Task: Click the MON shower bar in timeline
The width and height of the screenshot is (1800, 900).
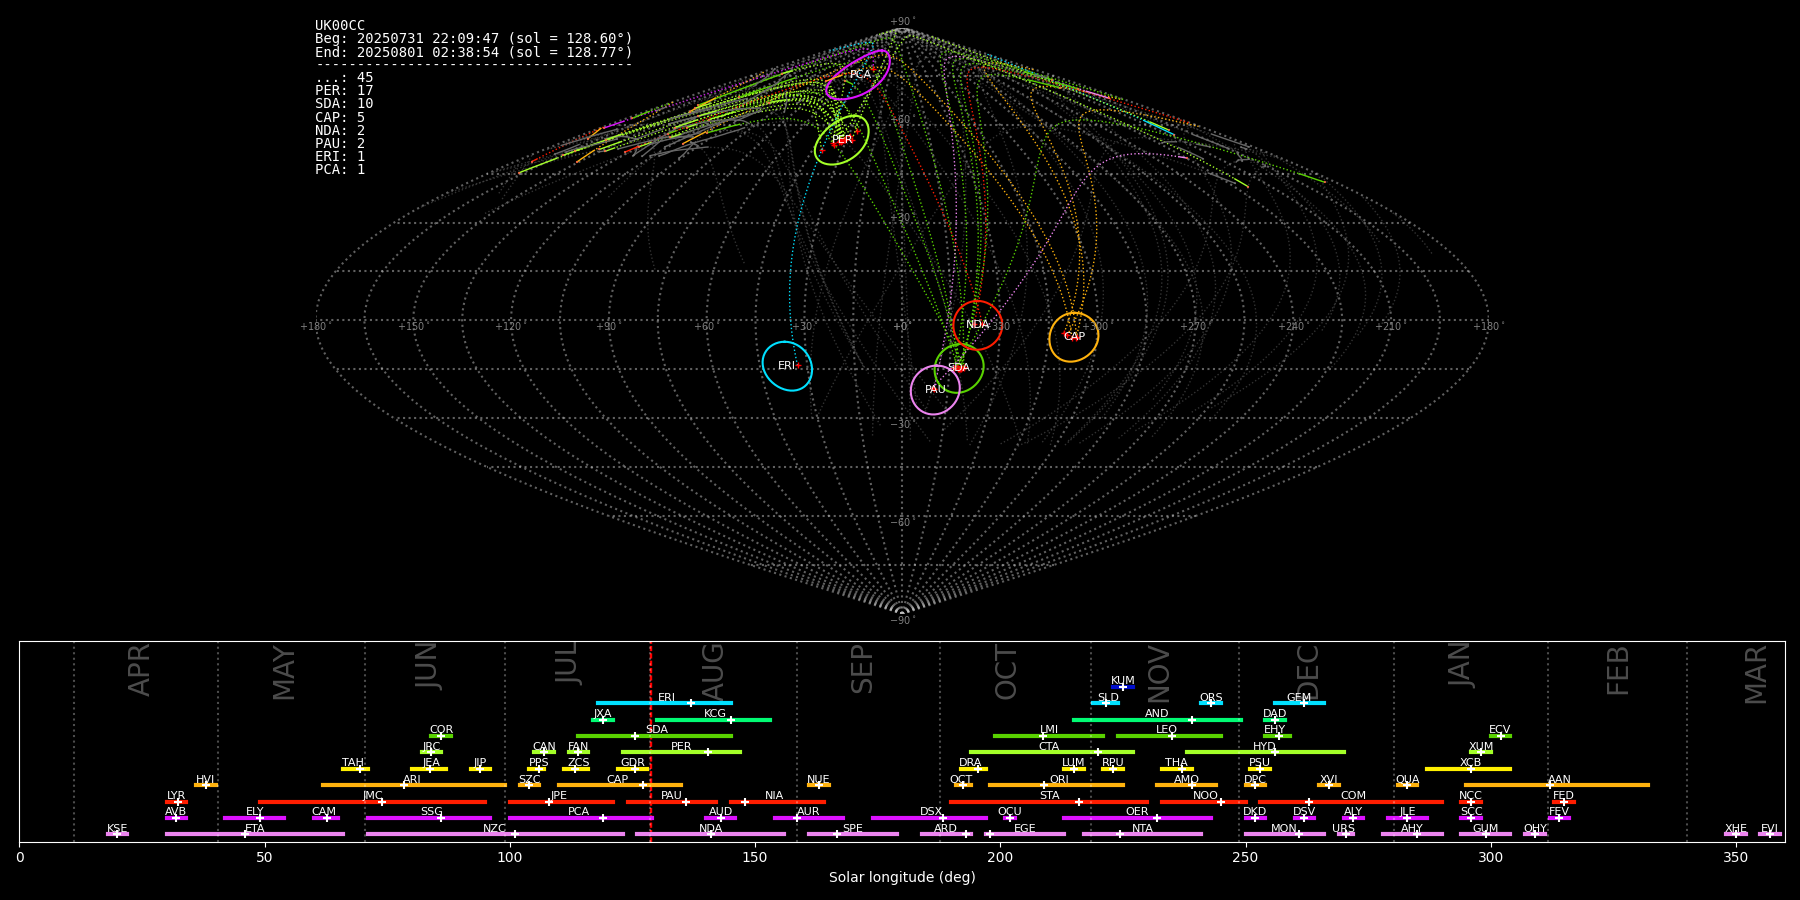Action: (x=1285, y=834)
